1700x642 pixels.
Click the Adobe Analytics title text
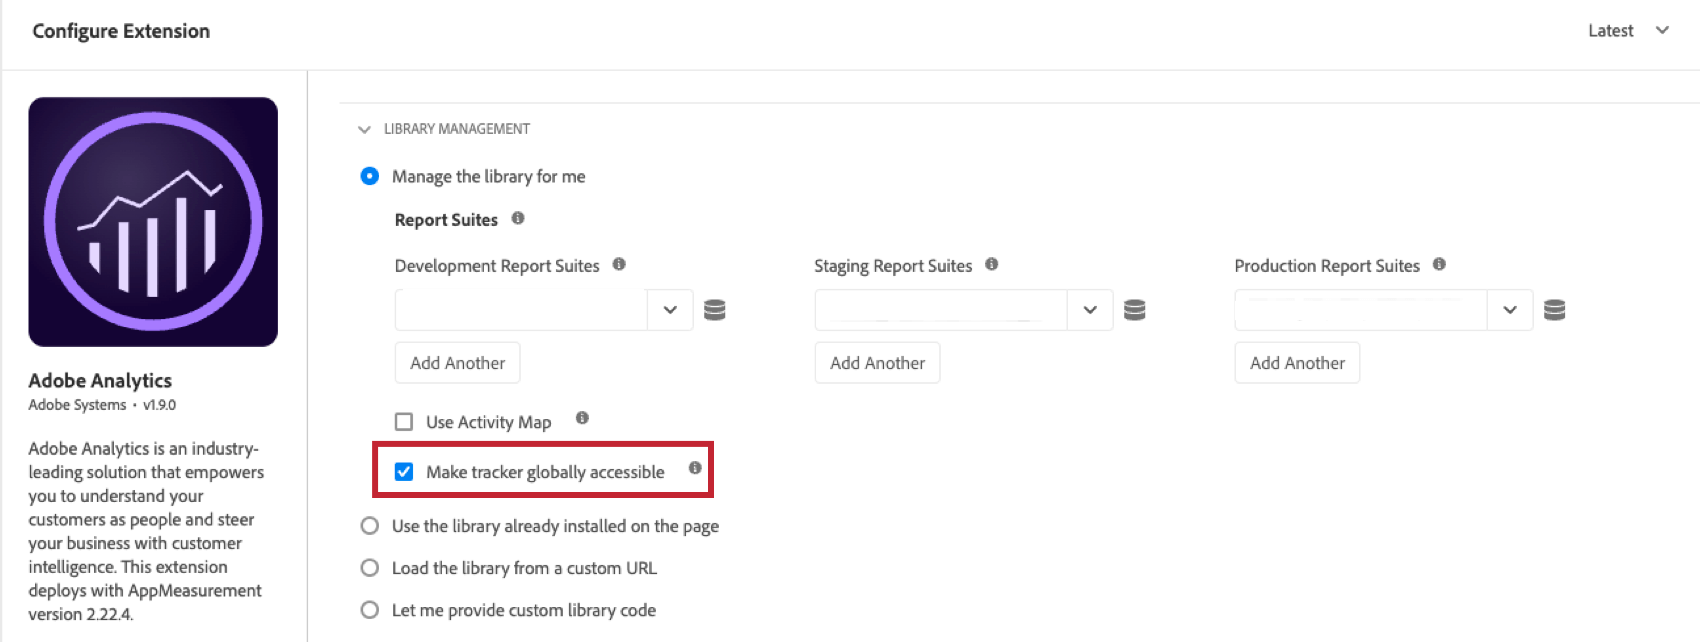click(100, 380)
